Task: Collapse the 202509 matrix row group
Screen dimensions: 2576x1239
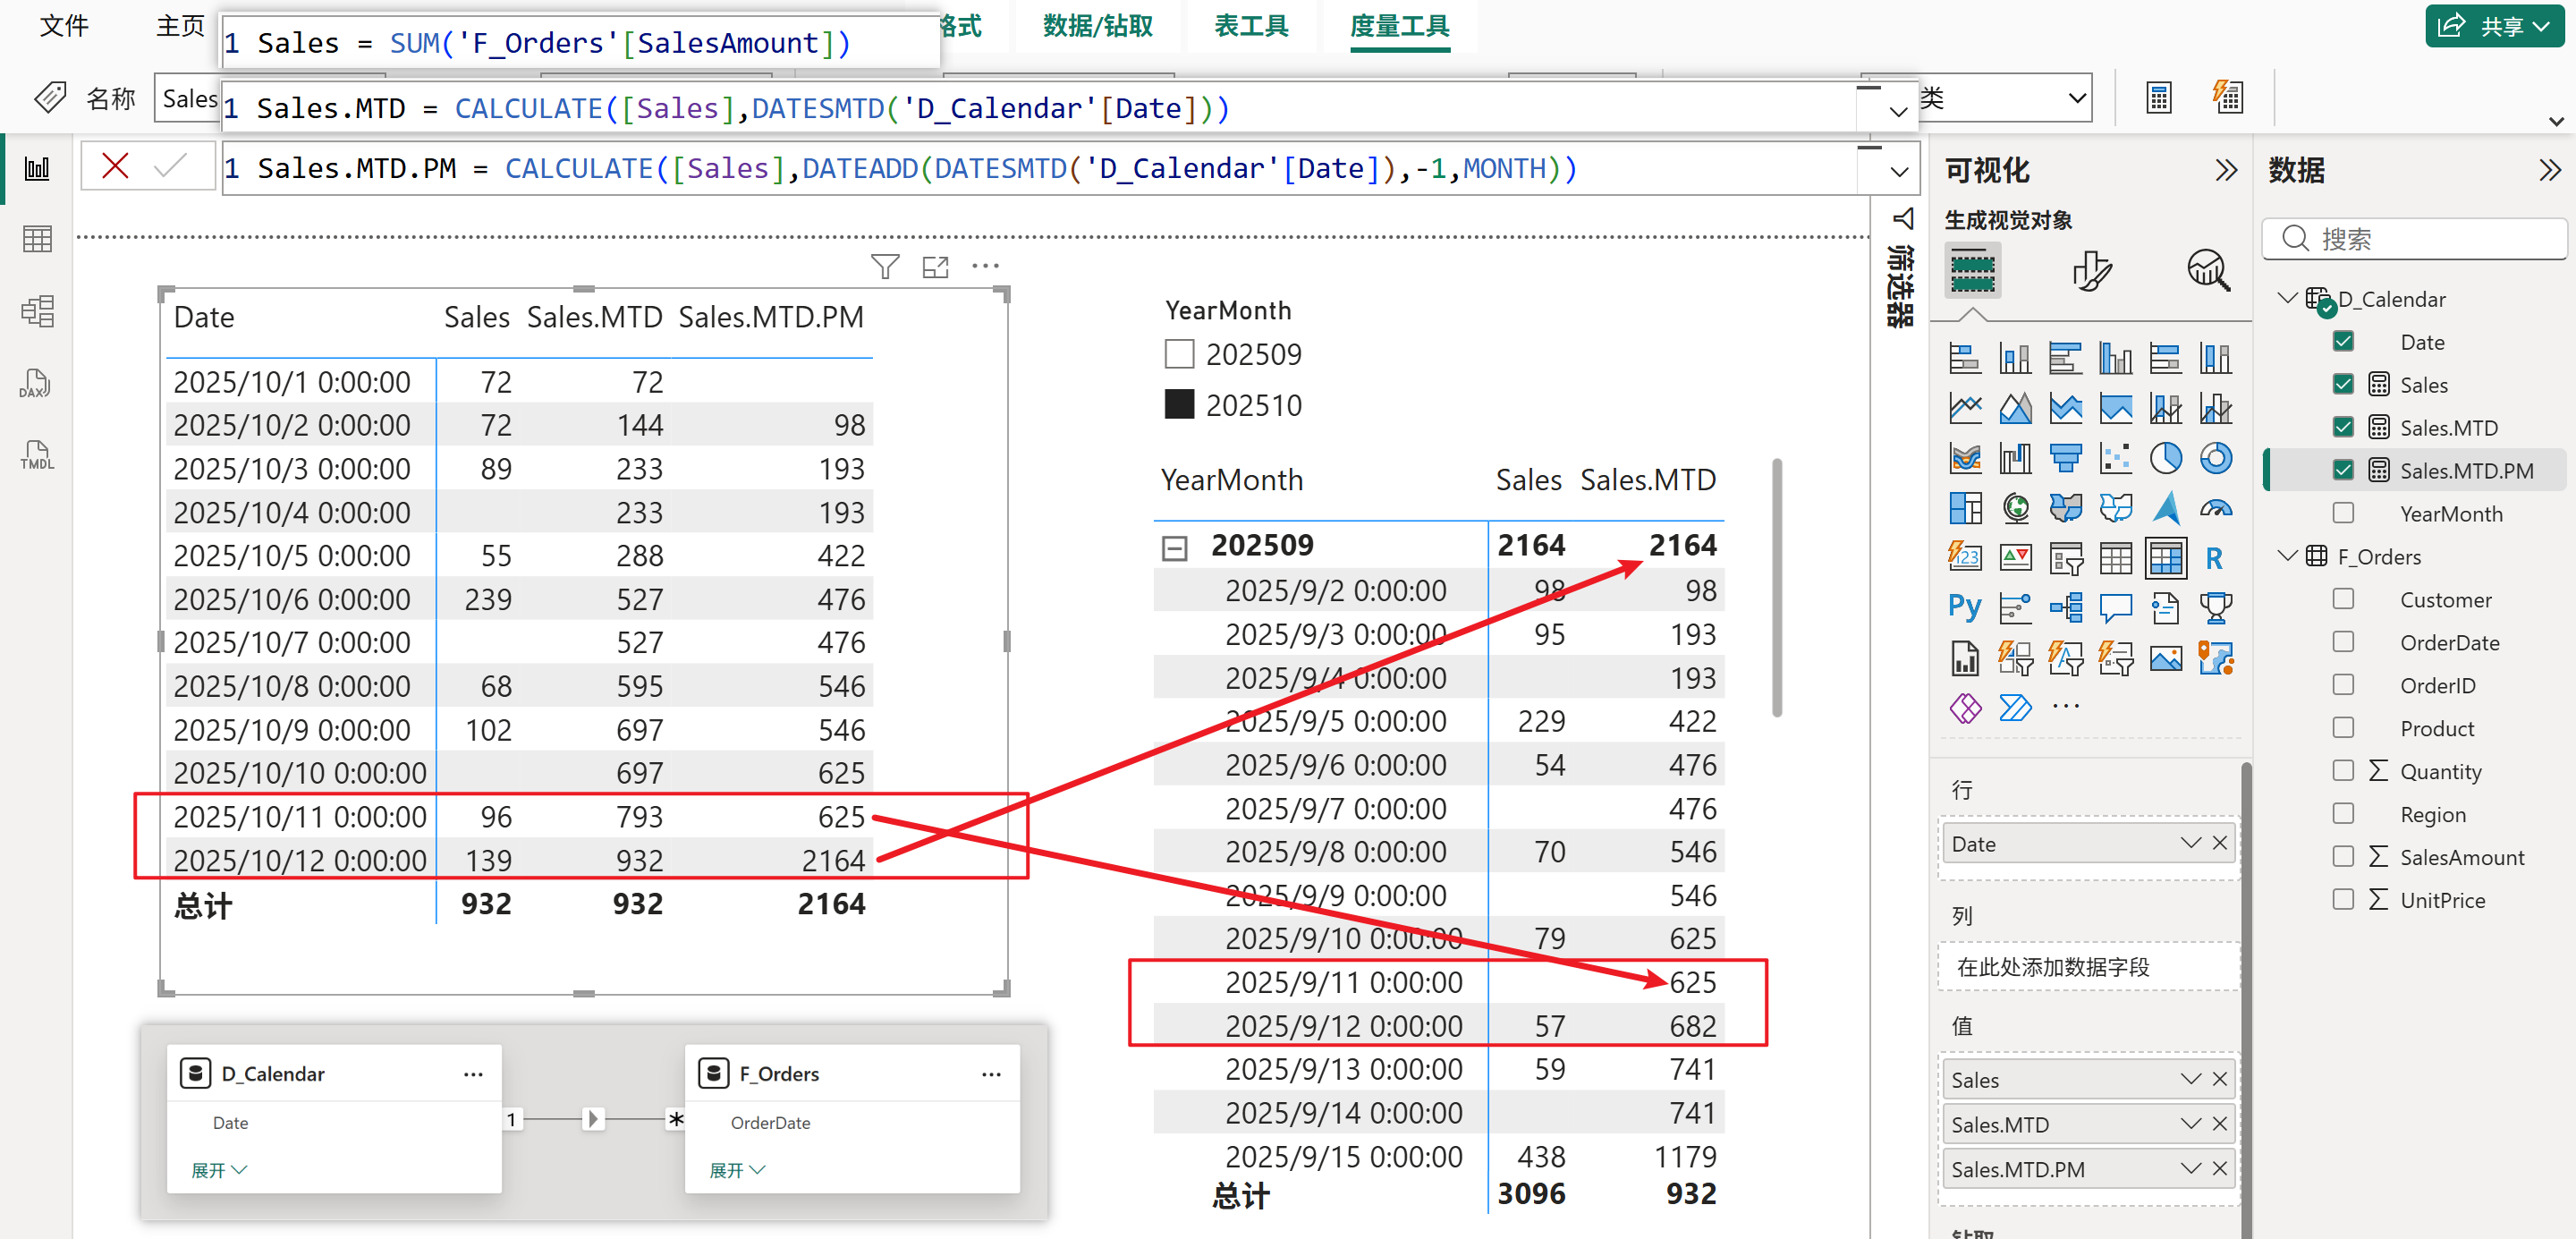Action: (1175, 547)
